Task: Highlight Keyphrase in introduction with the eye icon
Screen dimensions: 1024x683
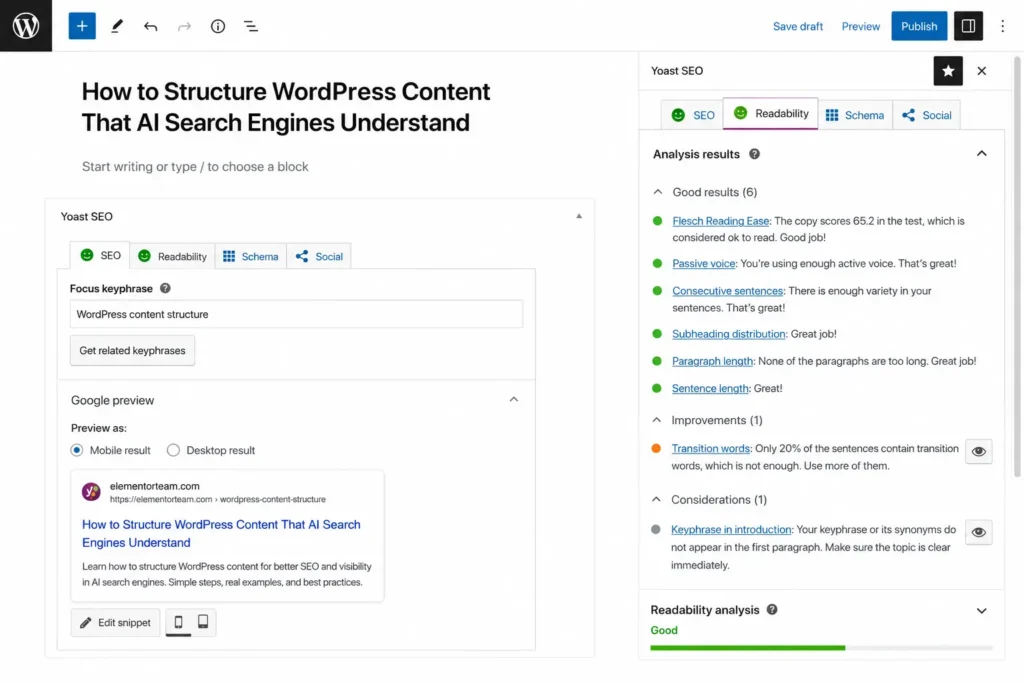Action: click(978, 532)
